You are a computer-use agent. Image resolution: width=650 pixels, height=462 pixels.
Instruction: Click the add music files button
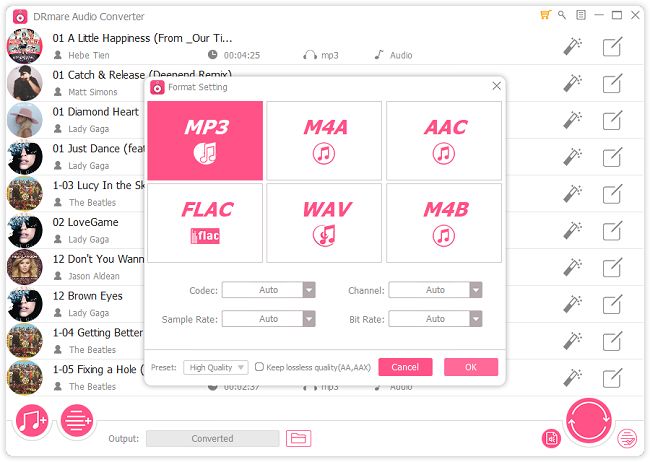click(32, 421)
